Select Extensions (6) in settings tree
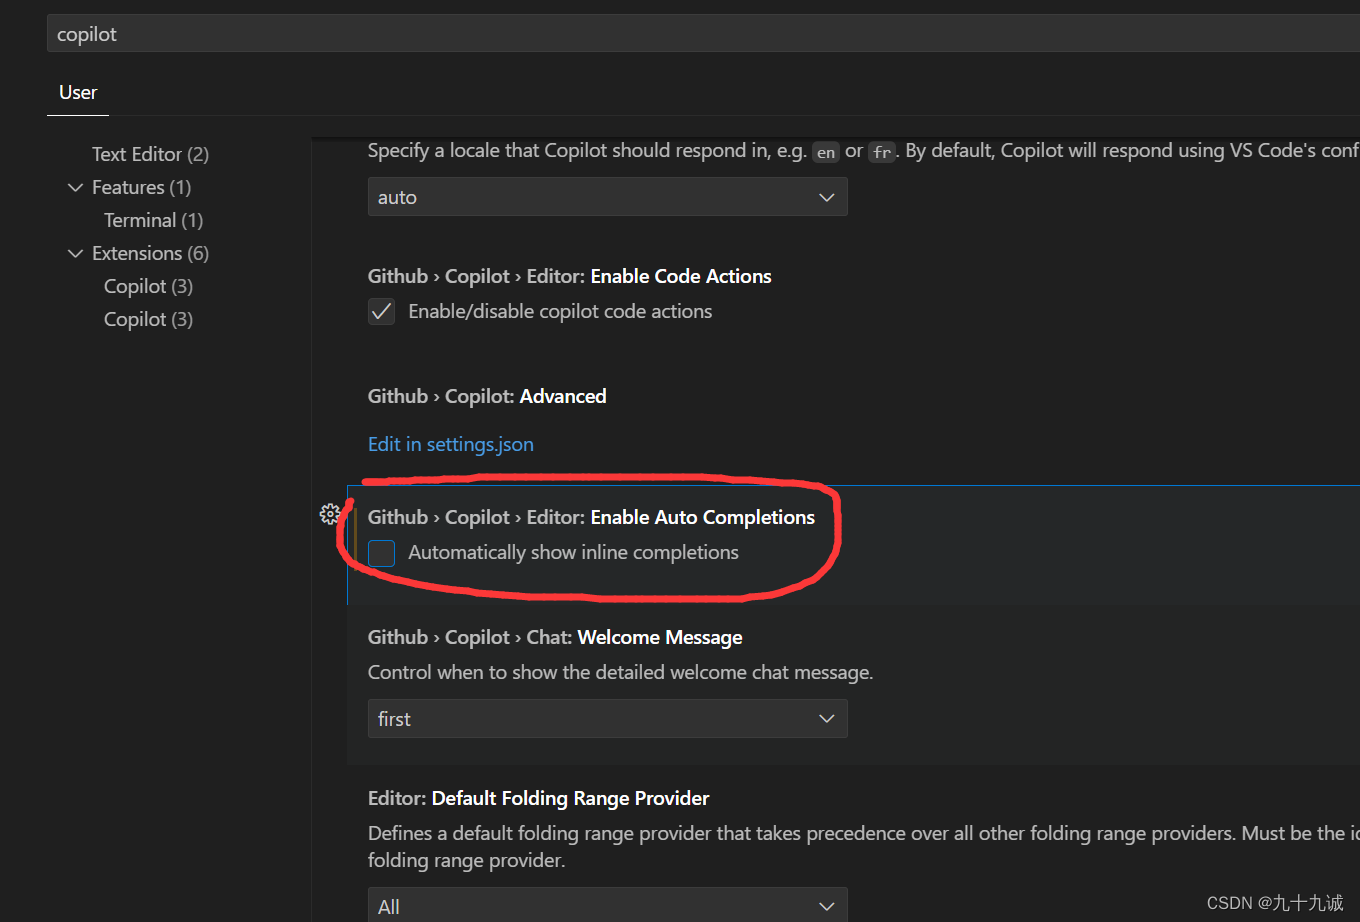This screenshot has width=1360, height=922. click(150, 253)
